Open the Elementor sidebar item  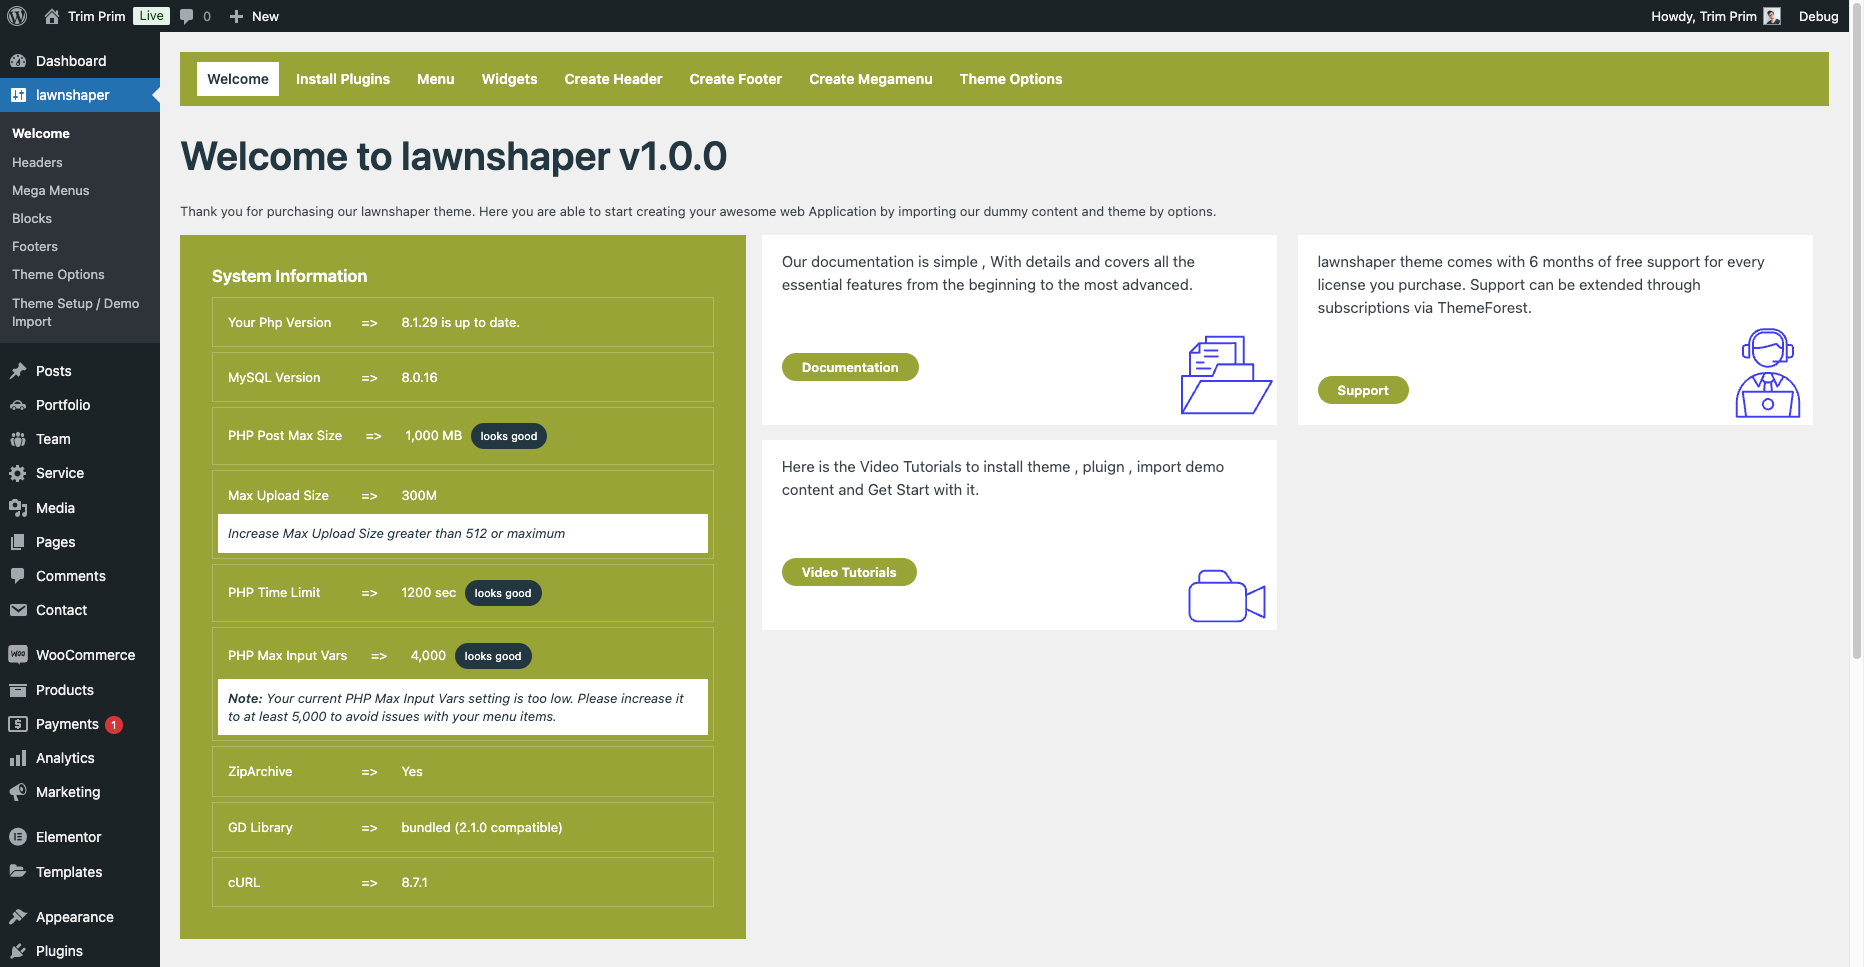pyautogui.click(x=68, y=837)
